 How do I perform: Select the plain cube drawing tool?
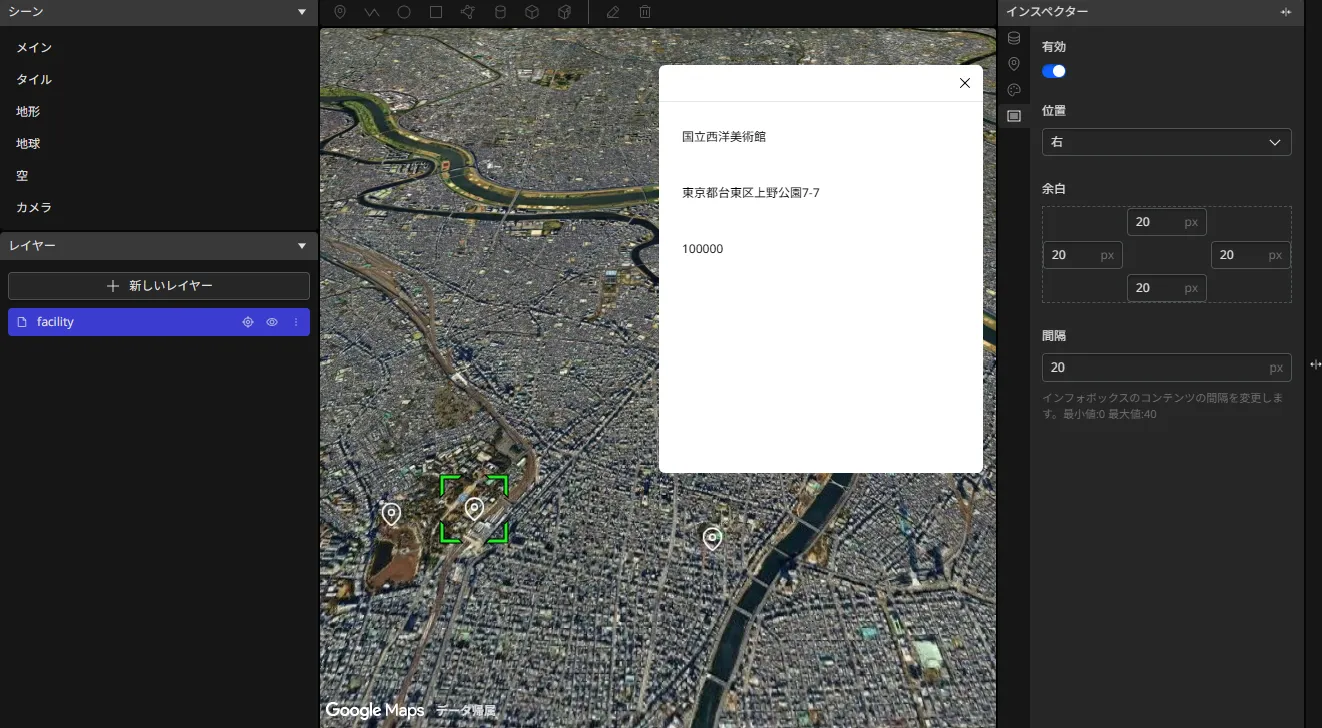tap(532, 12)
